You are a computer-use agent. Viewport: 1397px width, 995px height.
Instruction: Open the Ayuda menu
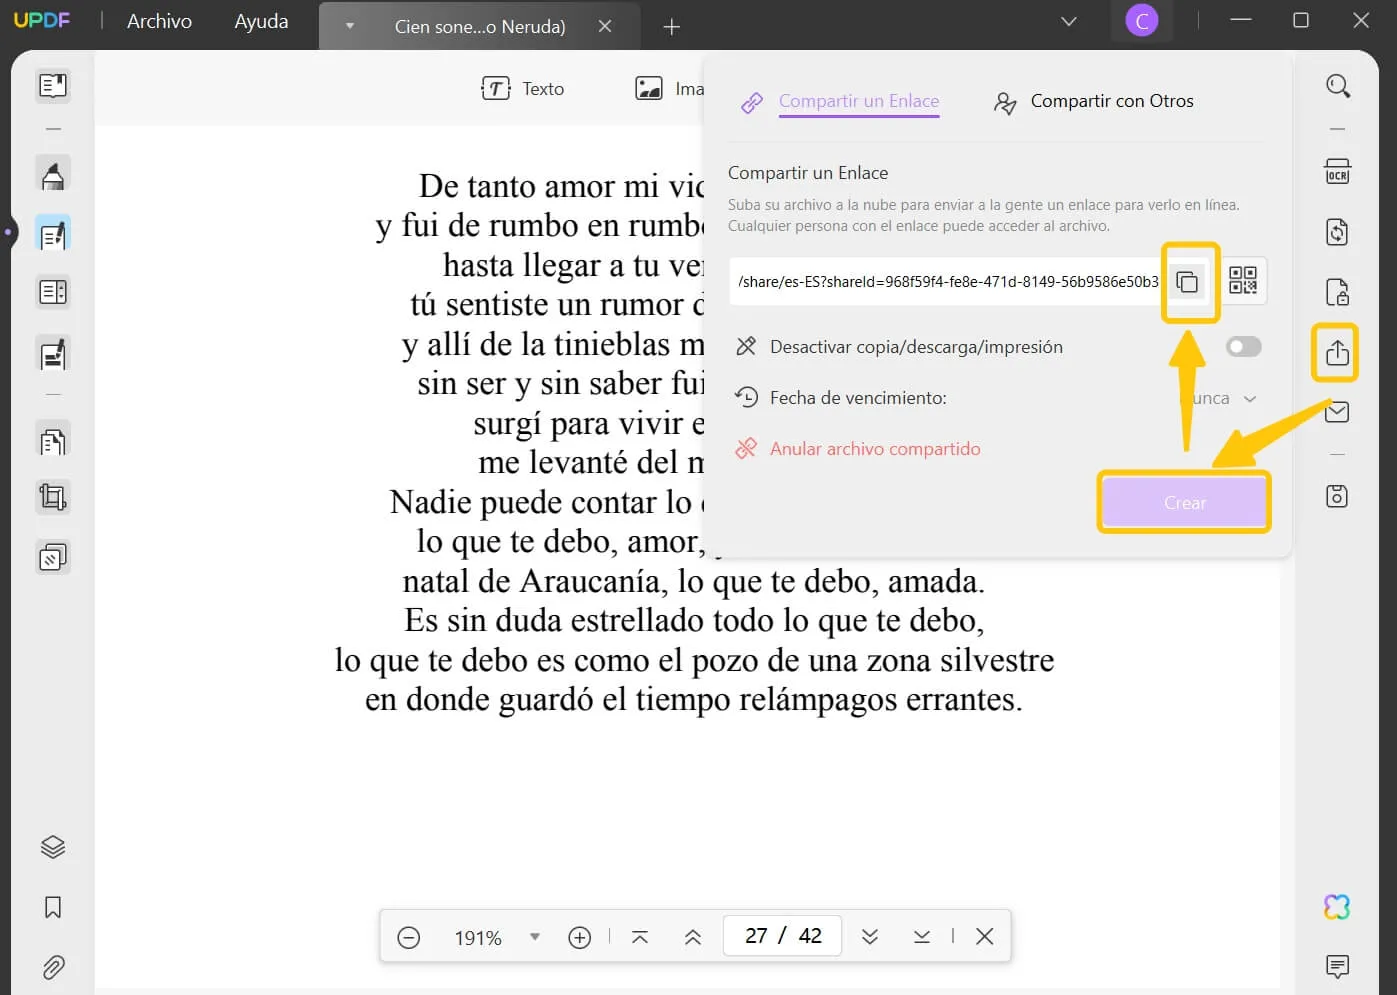point(261,21)
